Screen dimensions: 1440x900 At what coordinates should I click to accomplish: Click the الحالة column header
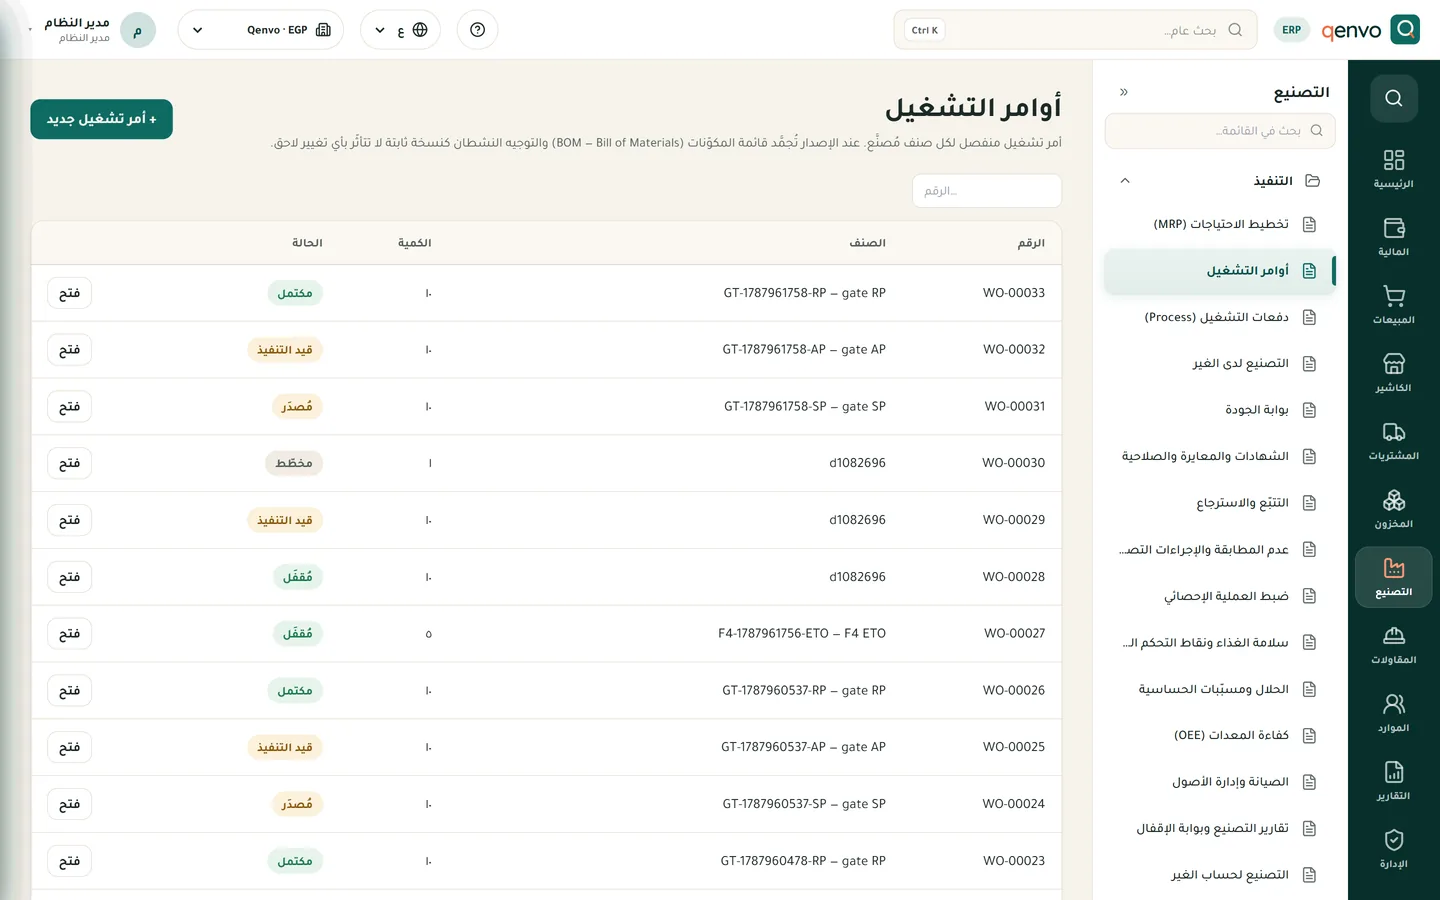(307, 243)
